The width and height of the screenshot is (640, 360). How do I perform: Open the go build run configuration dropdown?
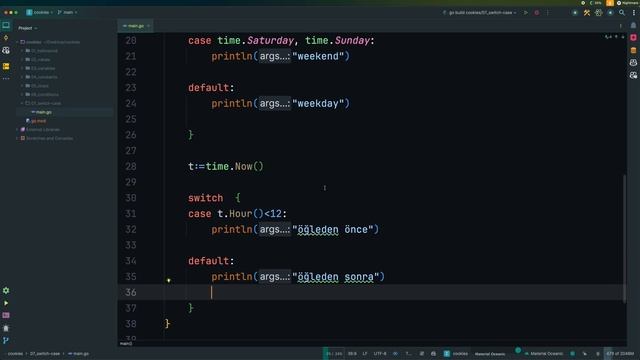coord(480,13)
